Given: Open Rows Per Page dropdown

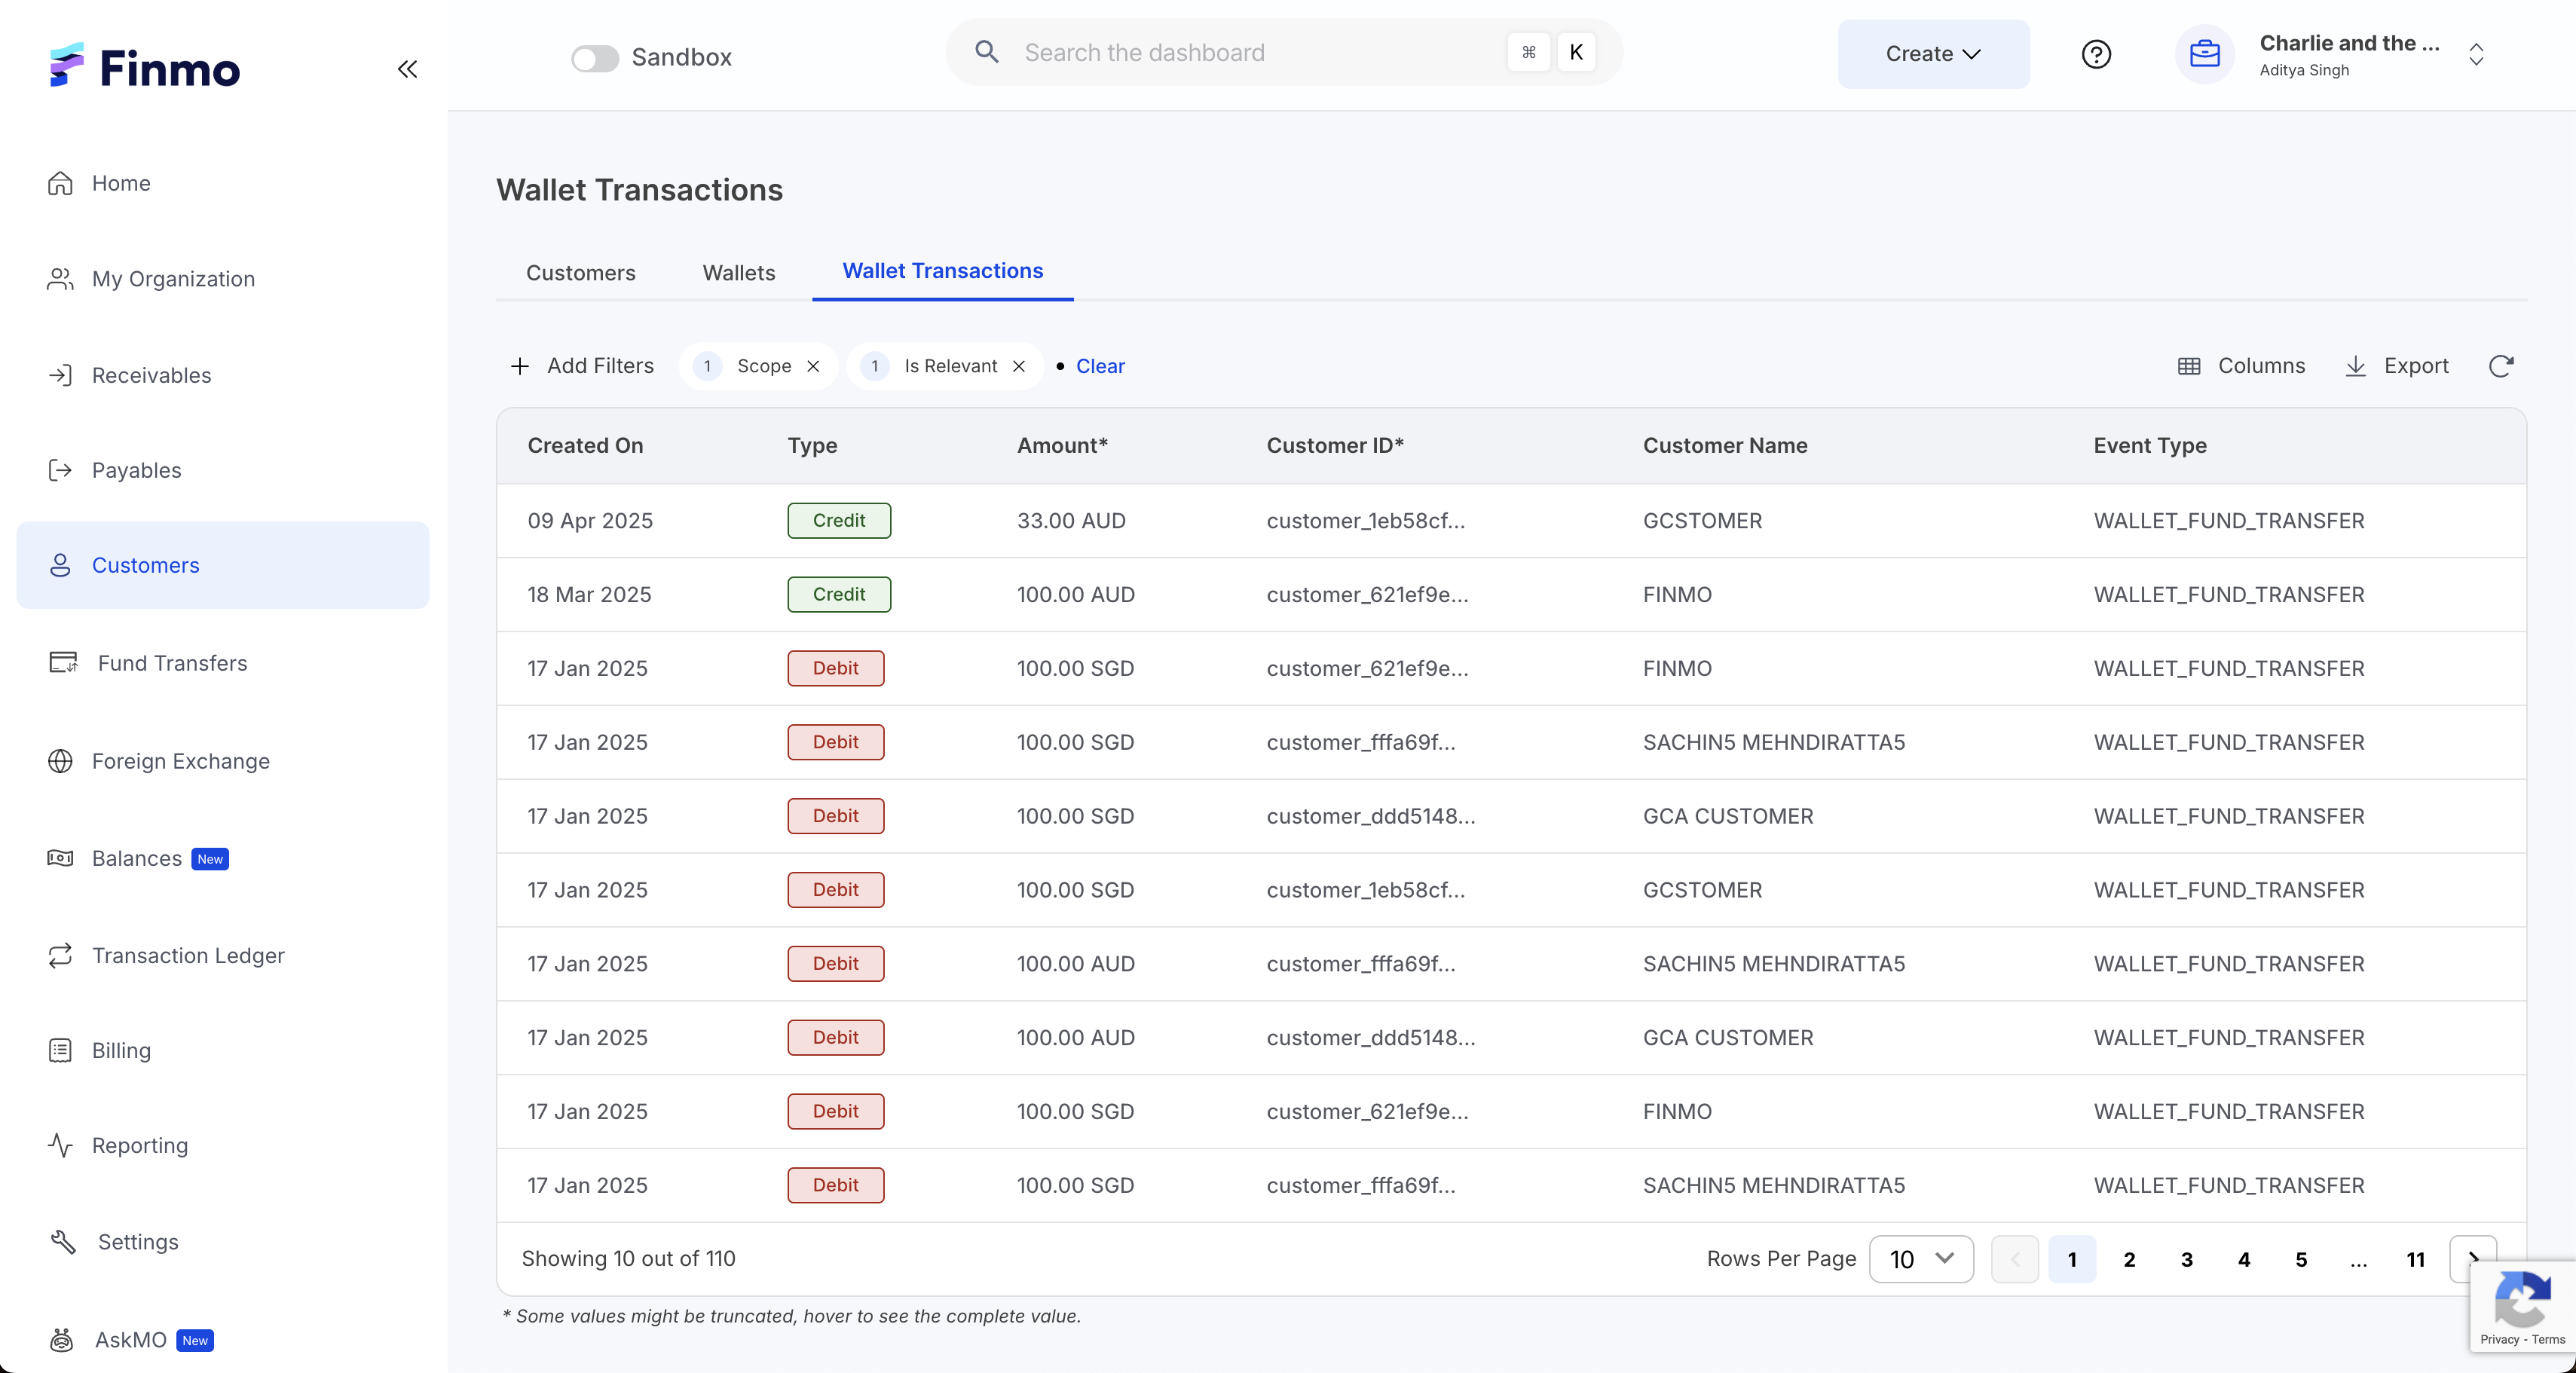Looking at the screenshot, I should point(1920,1258).
